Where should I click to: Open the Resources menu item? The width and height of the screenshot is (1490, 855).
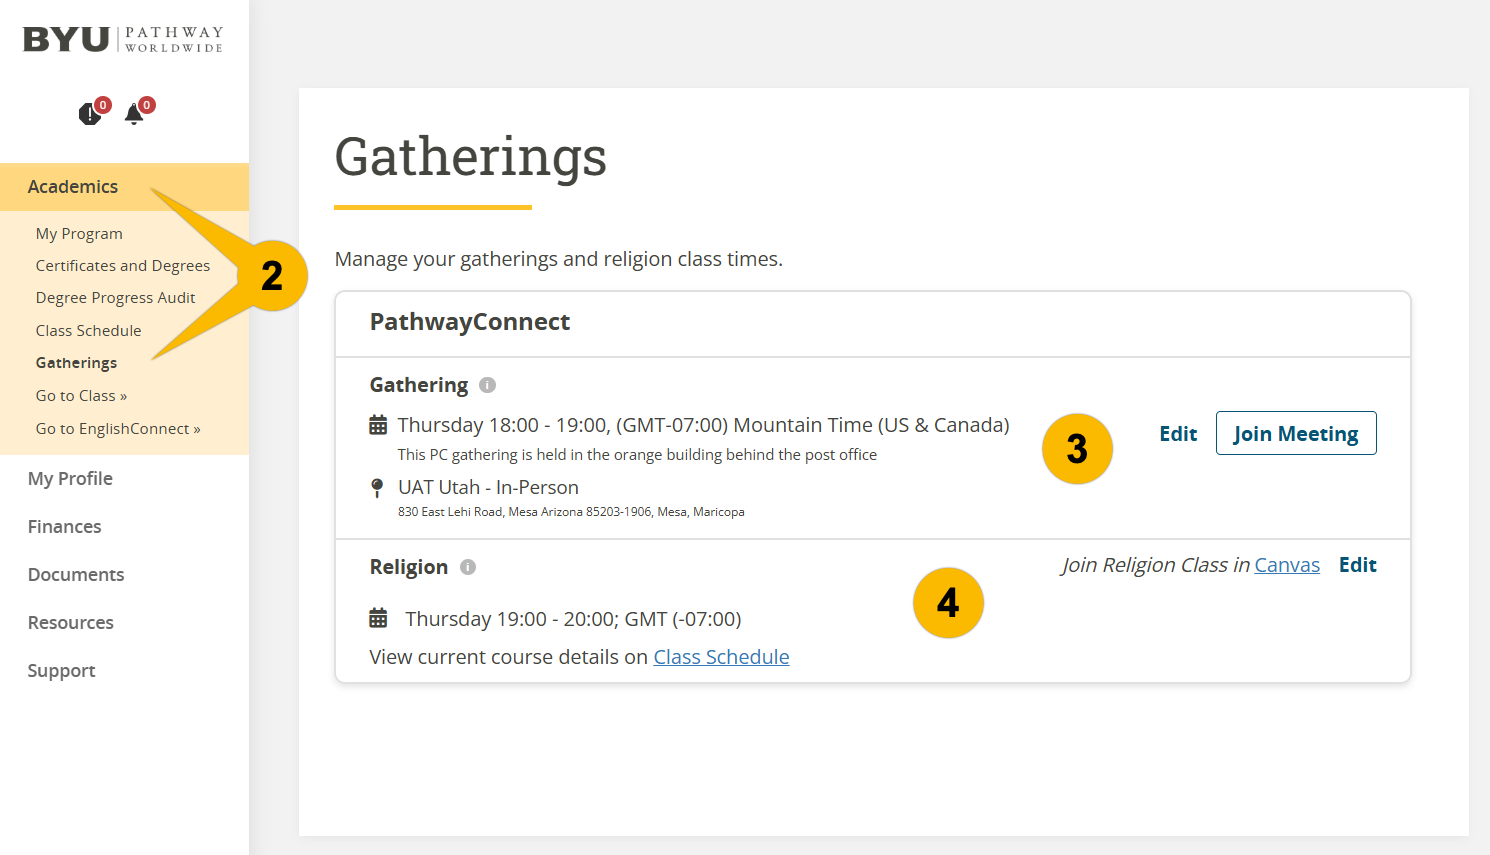pyautogui.click(x=71, y=623)
